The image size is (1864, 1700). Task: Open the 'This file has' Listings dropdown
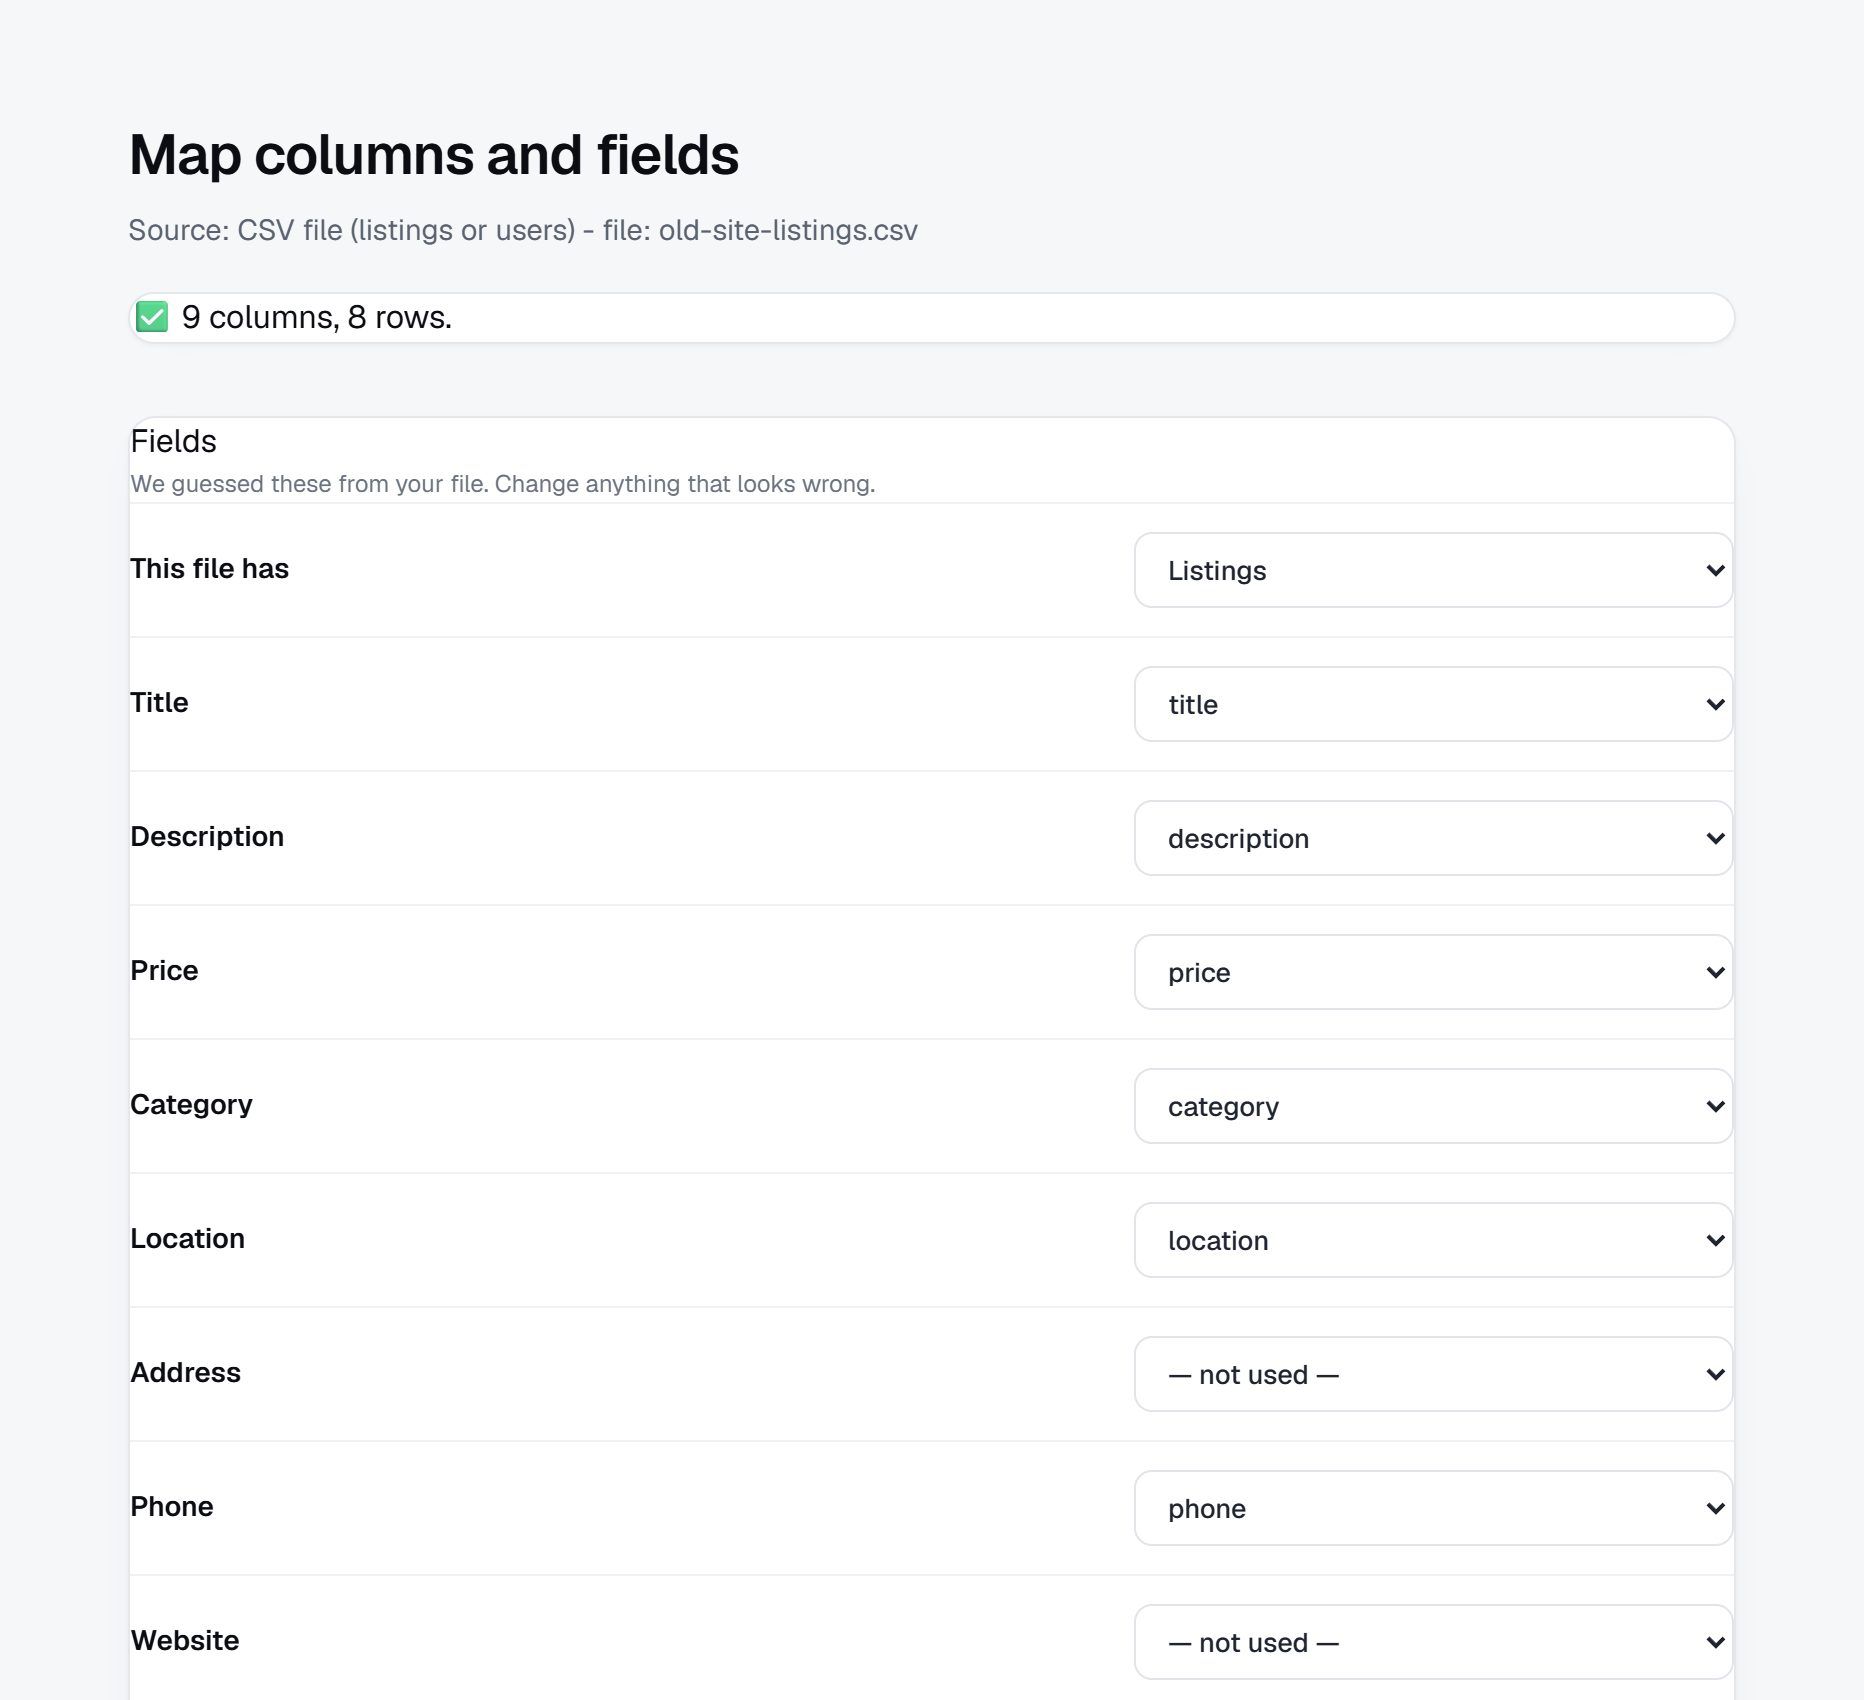(x=1433, y=570)
